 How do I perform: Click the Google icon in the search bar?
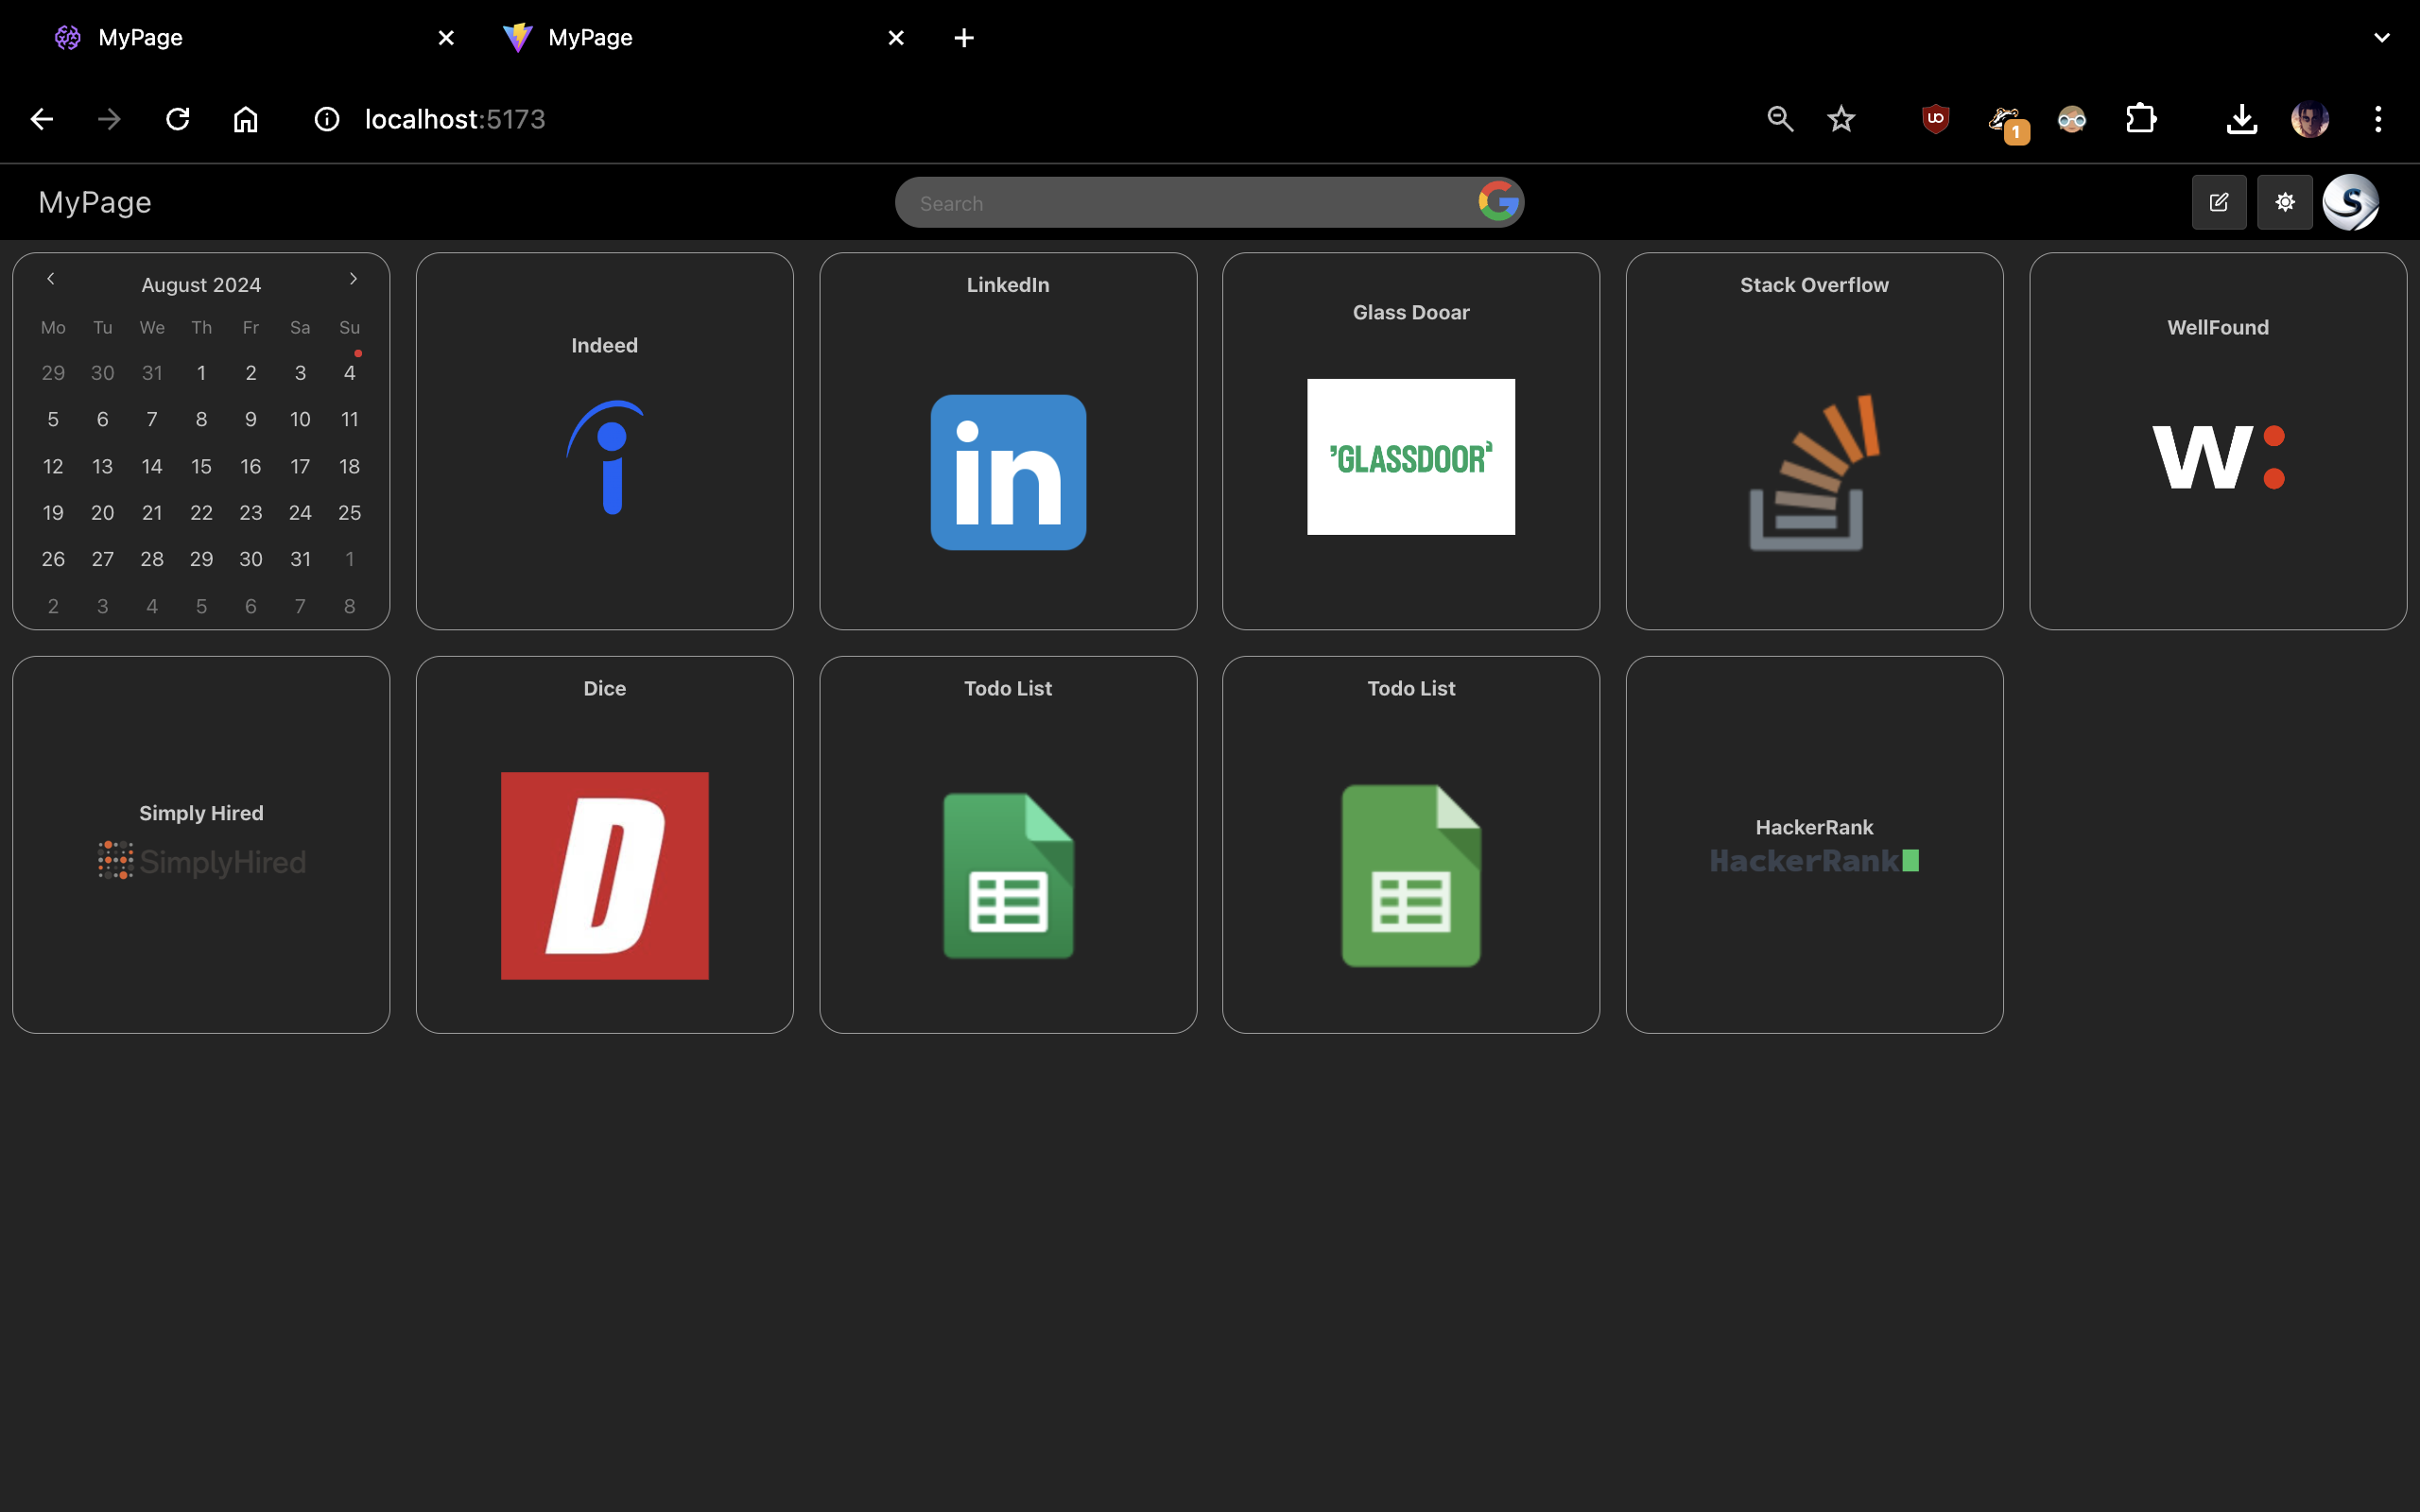[x=1497, y=202]
